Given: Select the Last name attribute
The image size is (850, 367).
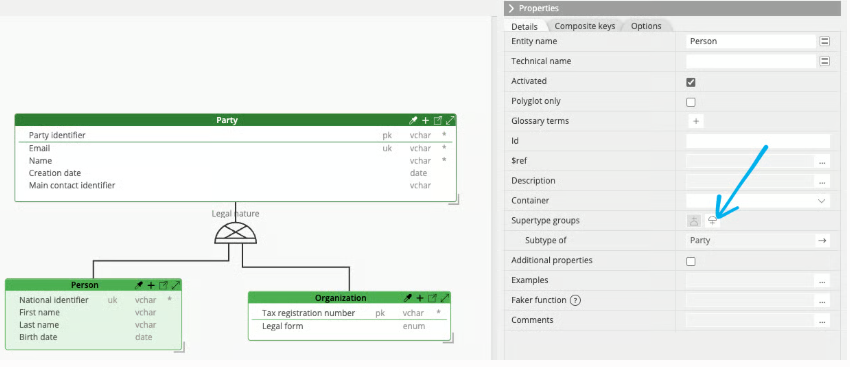Looking at the screenshot, I should coord(39,325).
